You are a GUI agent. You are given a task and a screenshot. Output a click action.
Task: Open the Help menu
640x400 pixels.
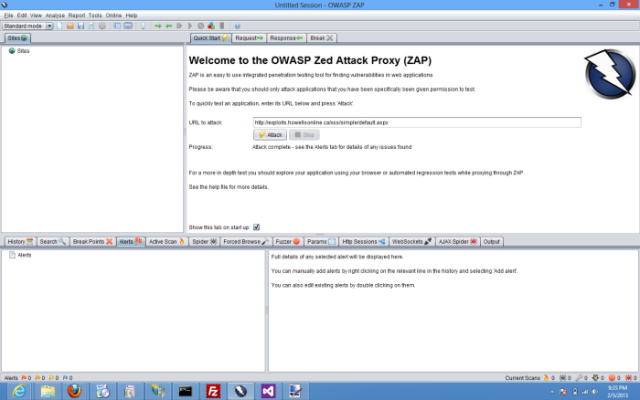pos(131,15)
